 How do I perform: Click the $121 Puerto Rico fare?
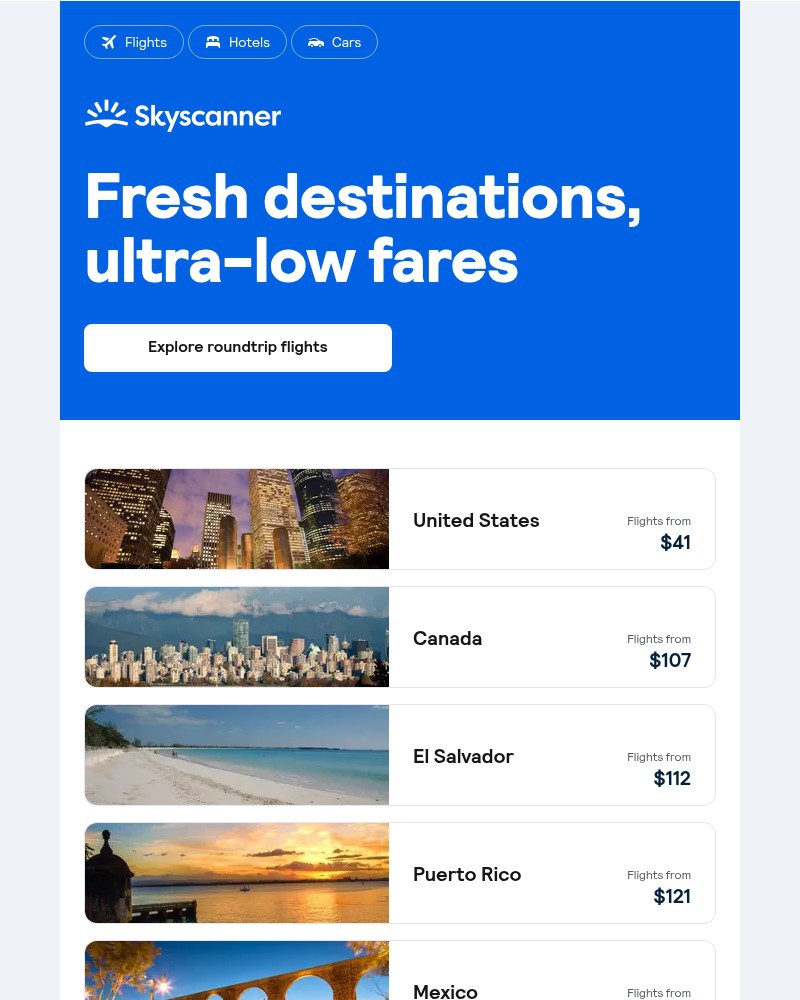[x=672, y=896]
